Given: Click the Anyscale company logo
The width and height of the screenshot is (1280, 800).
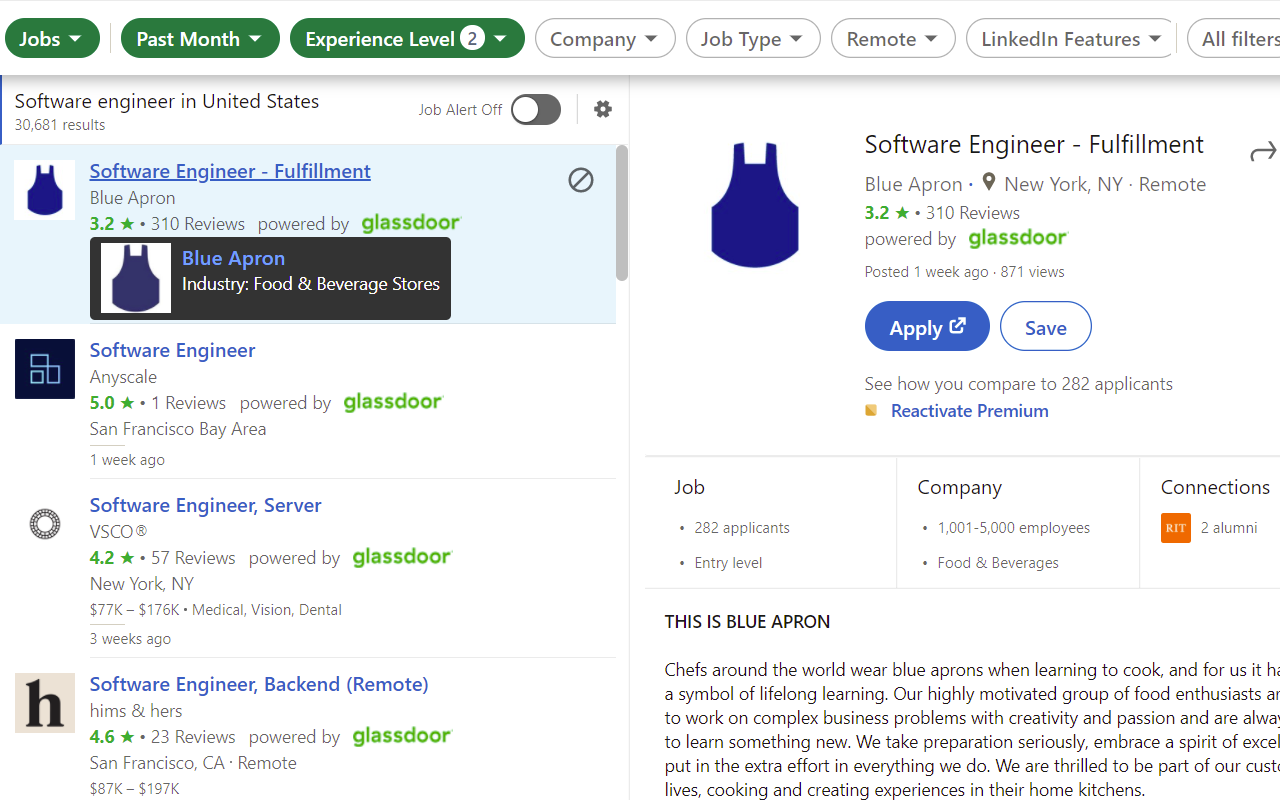Looking at the screenshot, I should pyautogui.click(x=45, y=369).
